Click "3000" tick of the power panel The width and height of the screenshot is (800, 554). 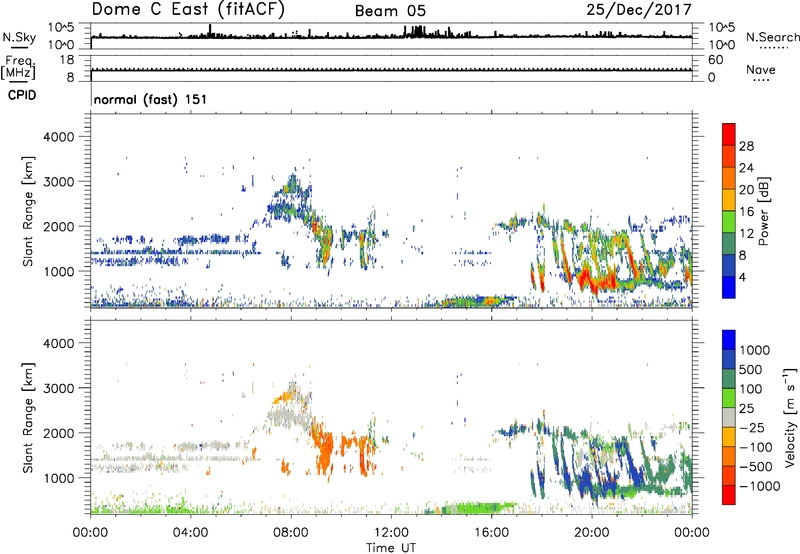[x=58, y=182]
